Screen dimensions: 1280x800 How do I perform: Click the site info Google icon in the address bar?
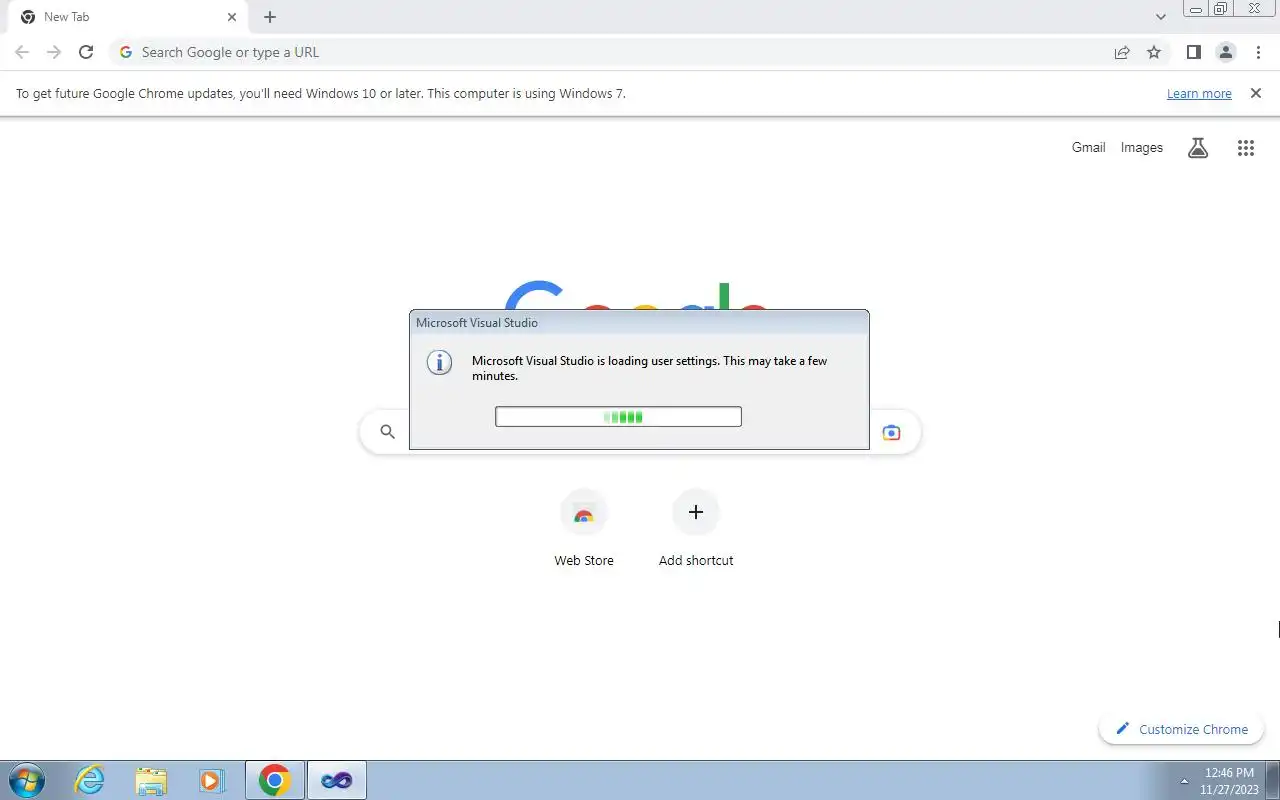[126, 52]
